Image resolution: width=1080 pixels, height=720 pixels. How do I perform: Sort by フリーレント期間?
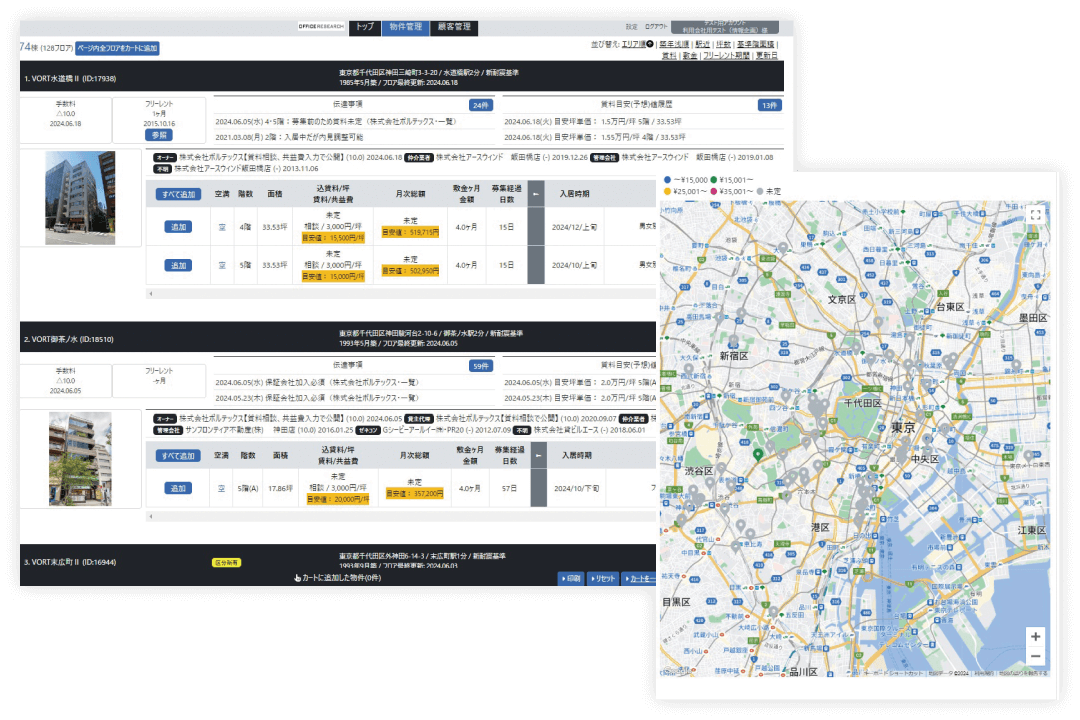pyautogui.click(x=726, y=56)
